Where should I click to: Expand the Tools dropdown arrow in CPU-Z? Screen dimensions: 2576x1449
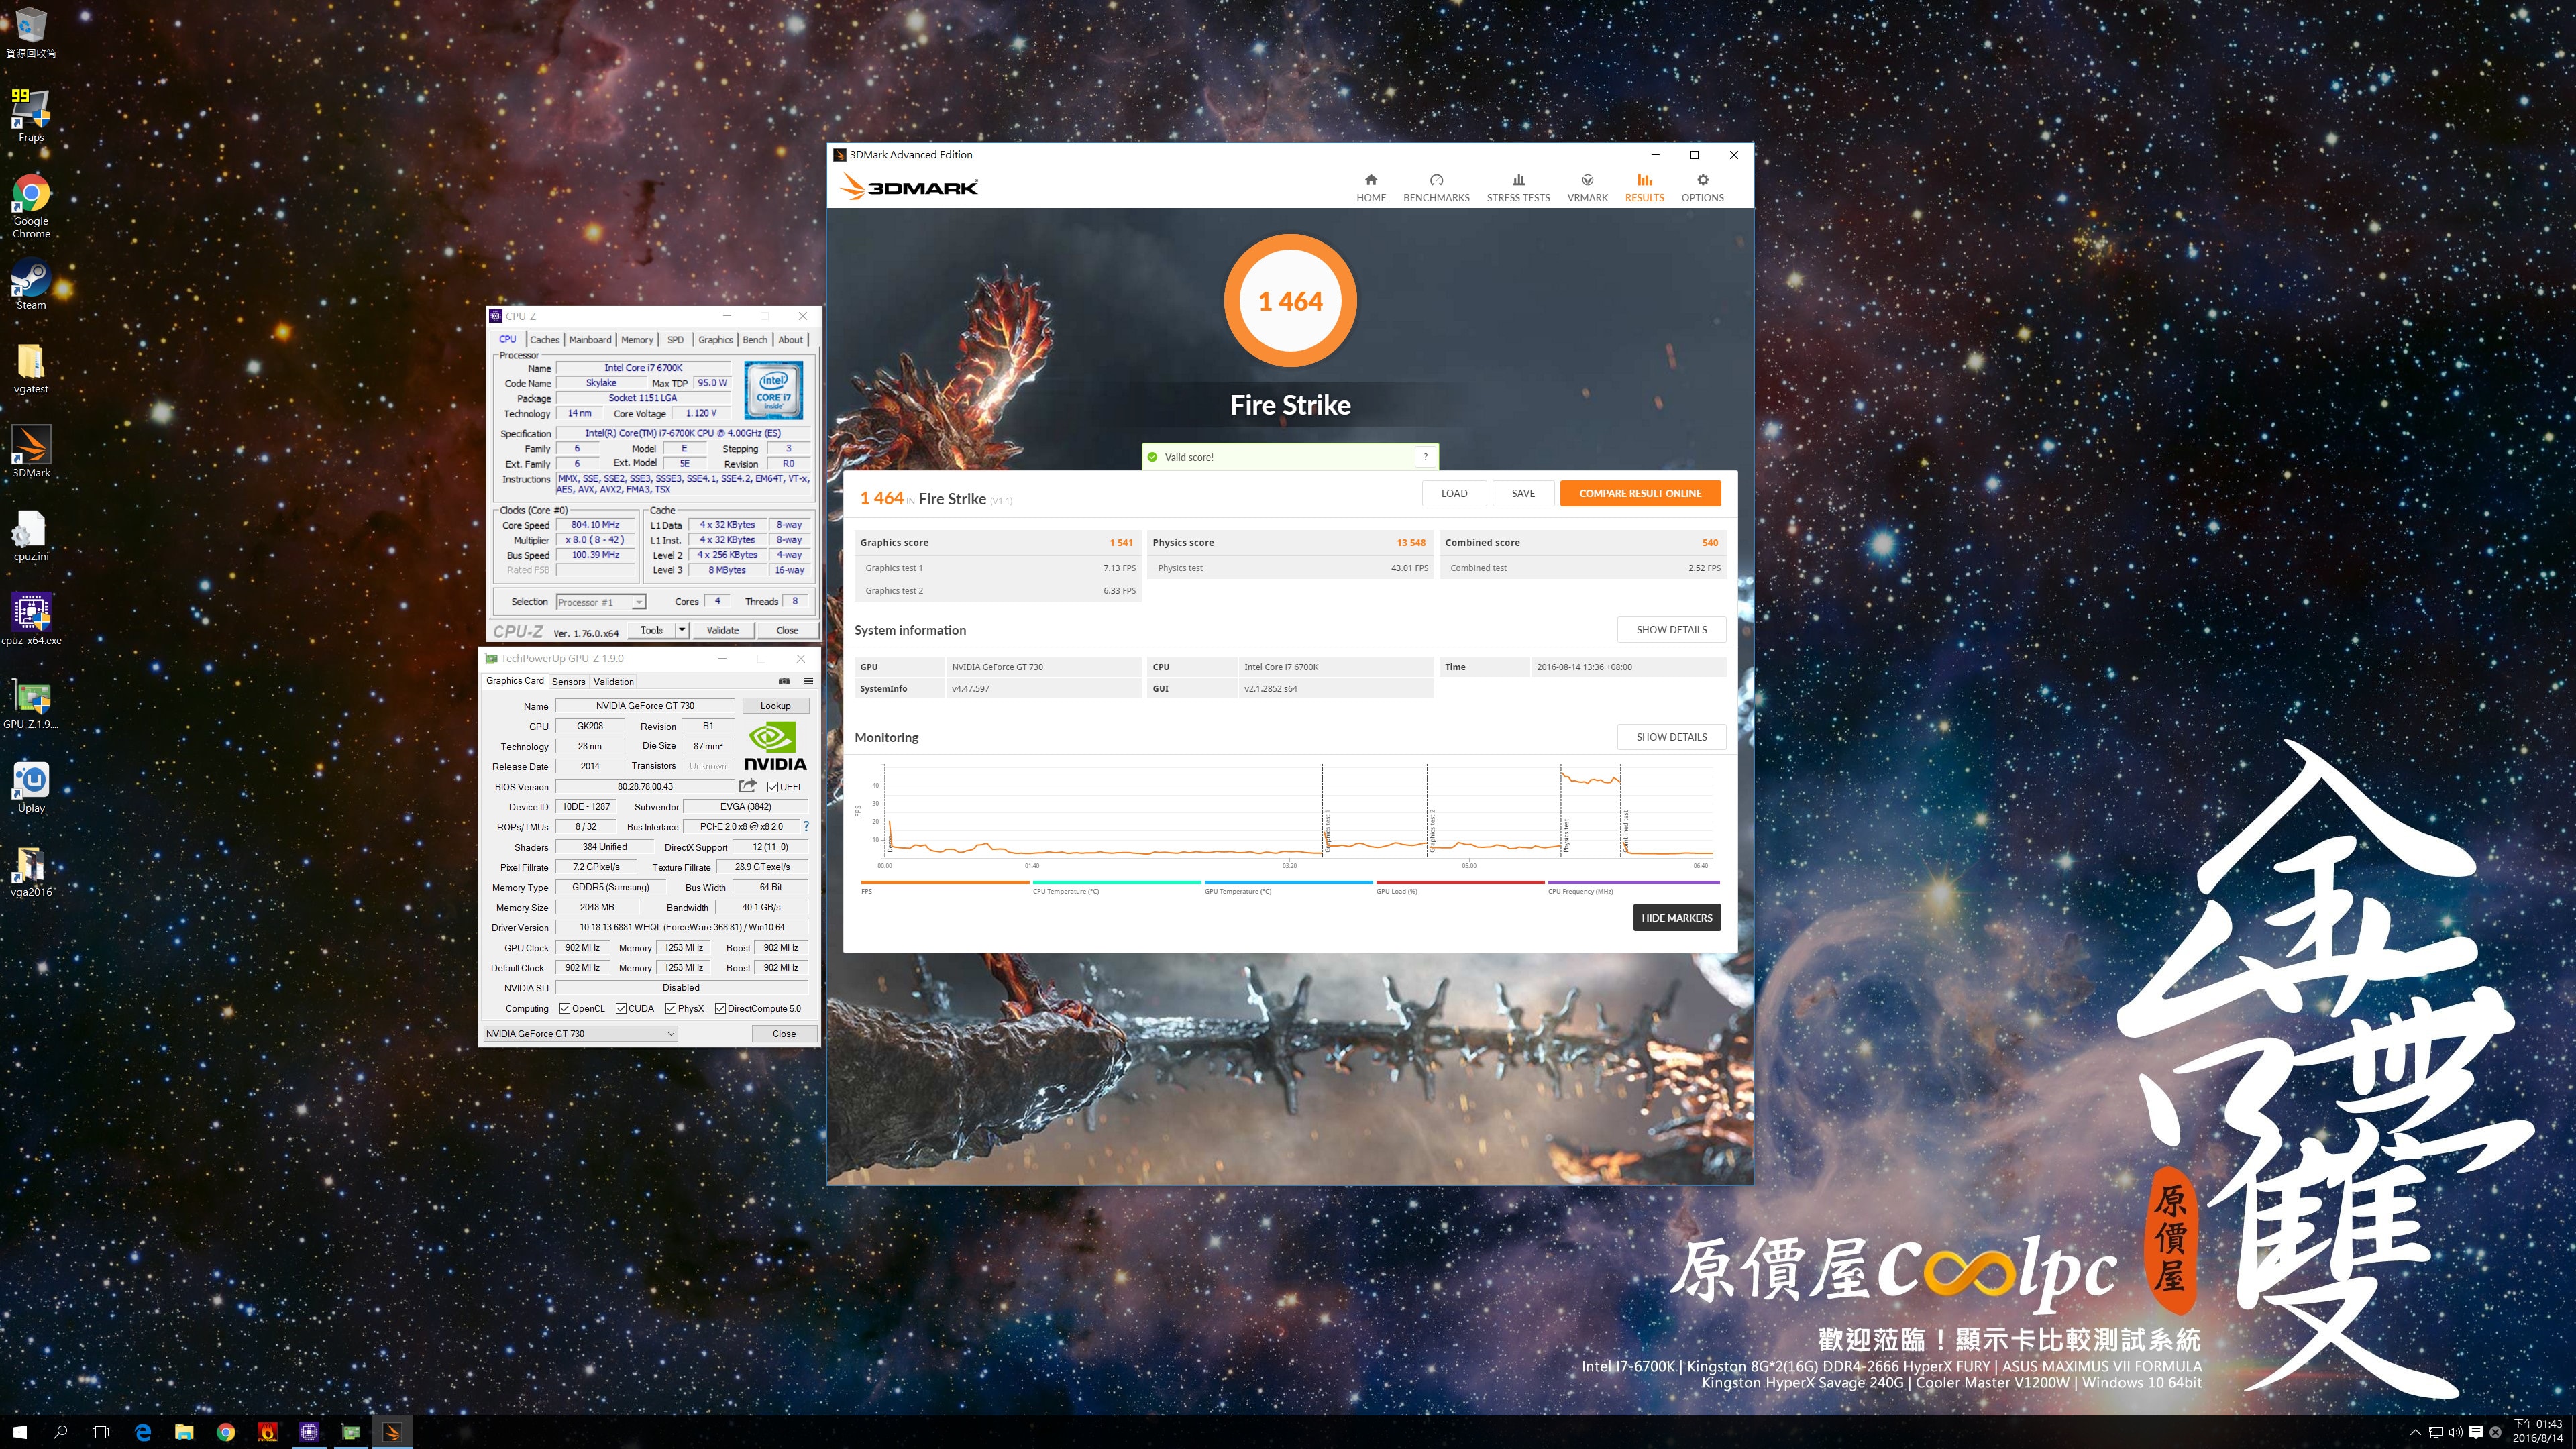[682, 630]
